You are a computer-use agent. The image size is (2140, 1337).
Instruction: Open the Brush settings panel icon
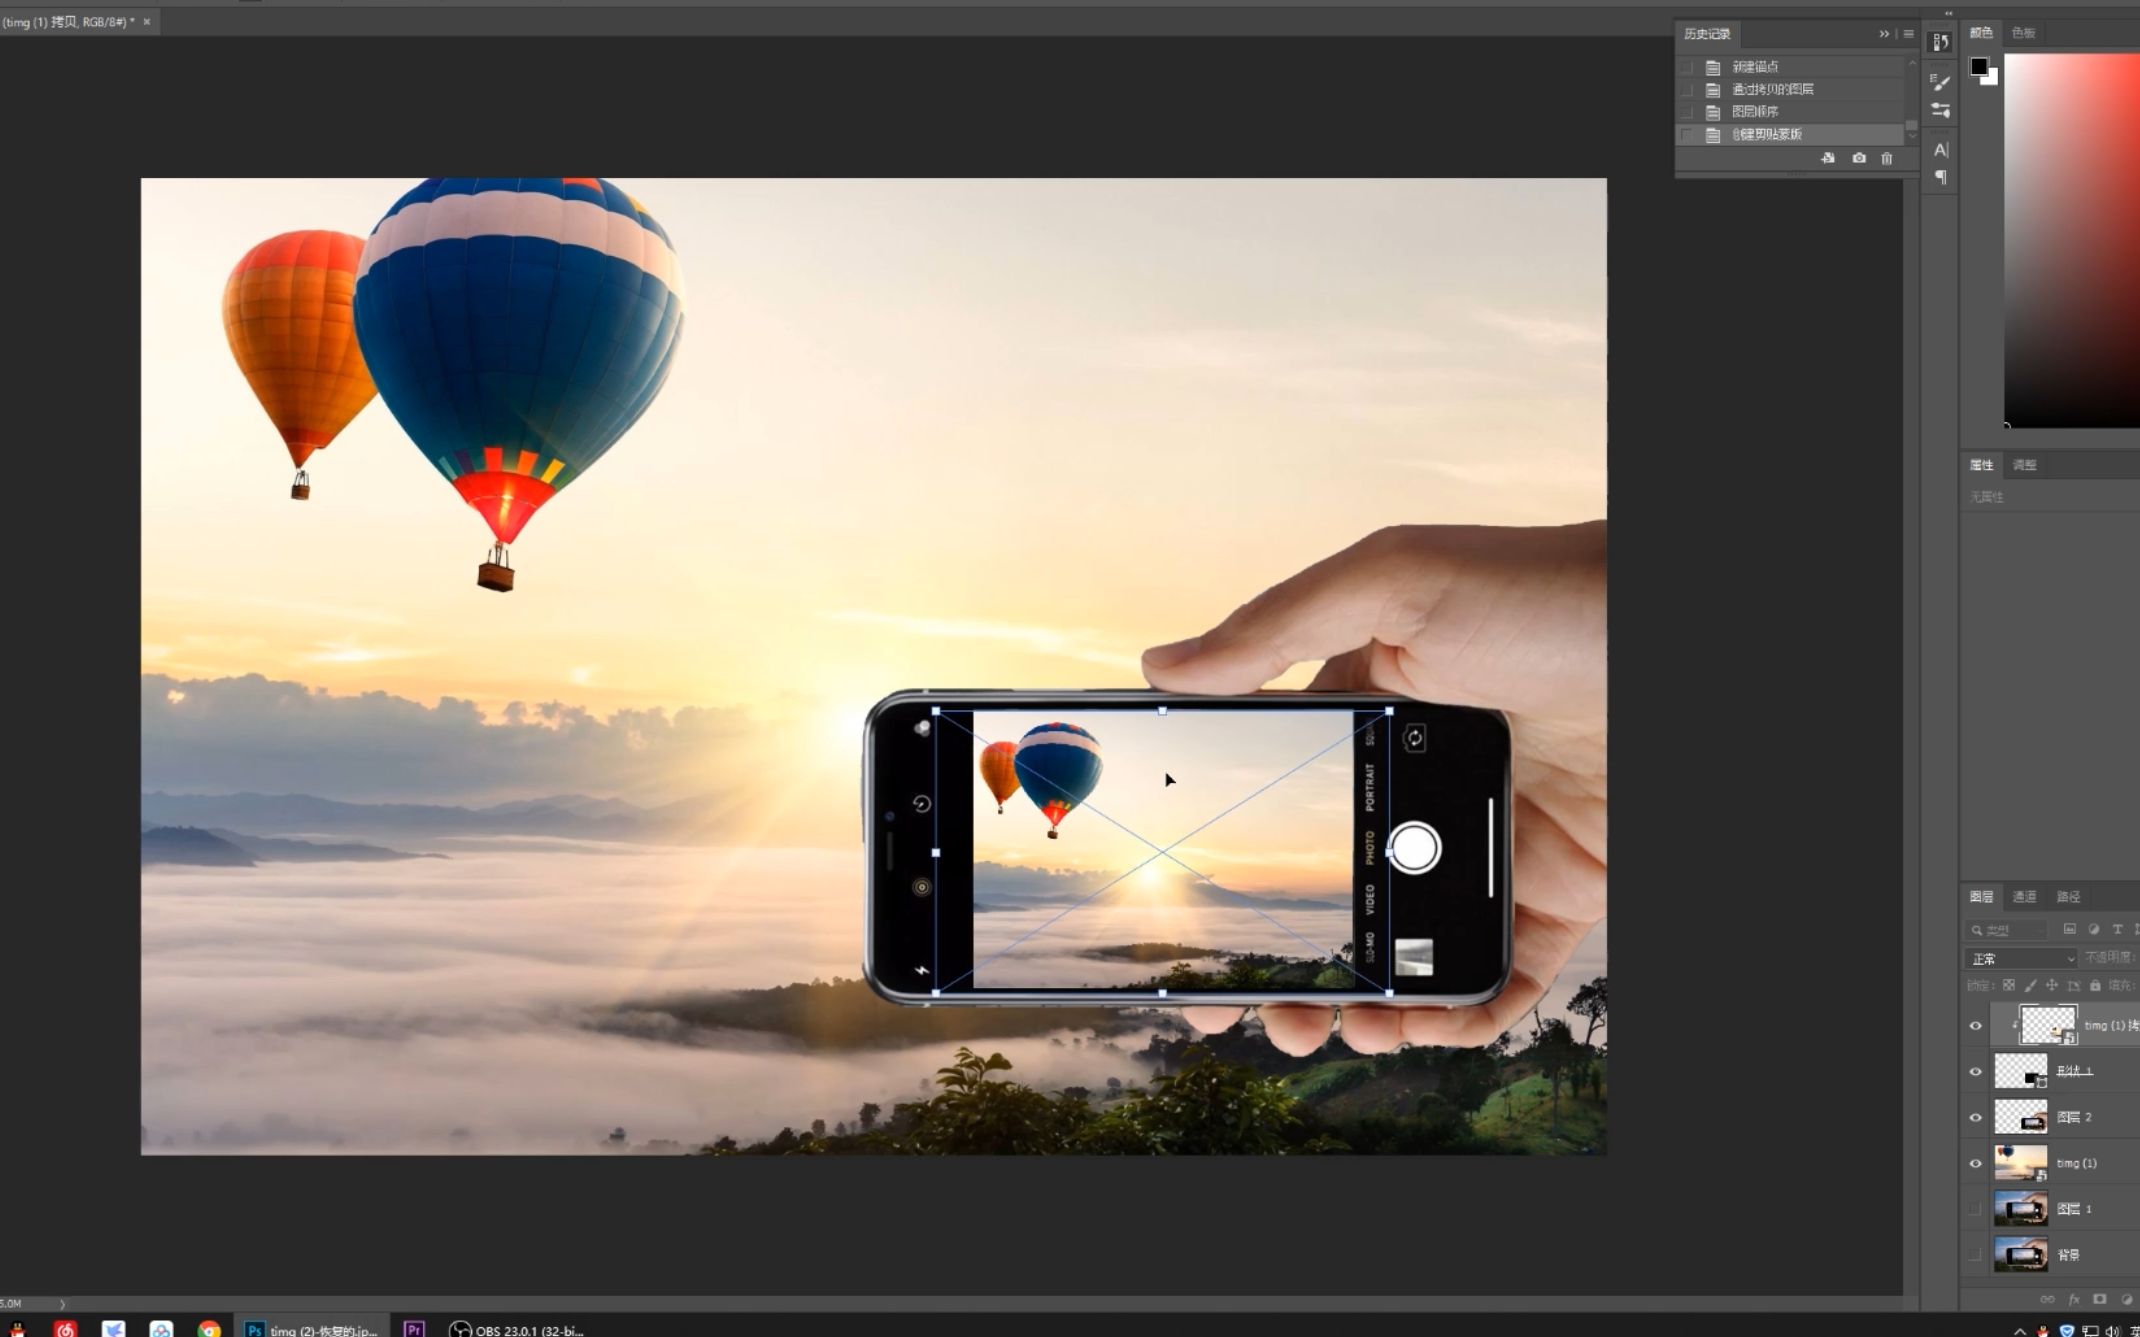coord(1940,82)
